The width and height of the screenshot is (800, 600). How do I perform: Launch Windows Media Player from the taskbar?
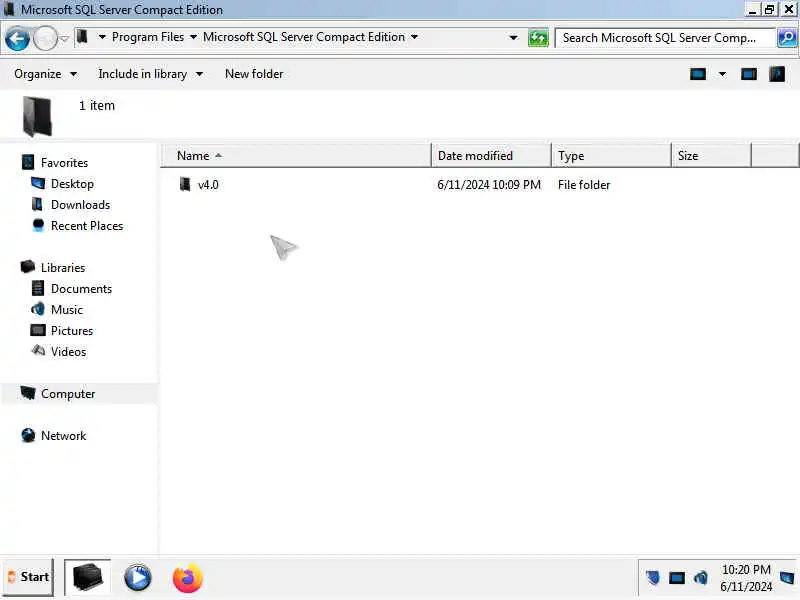[137, 579]
